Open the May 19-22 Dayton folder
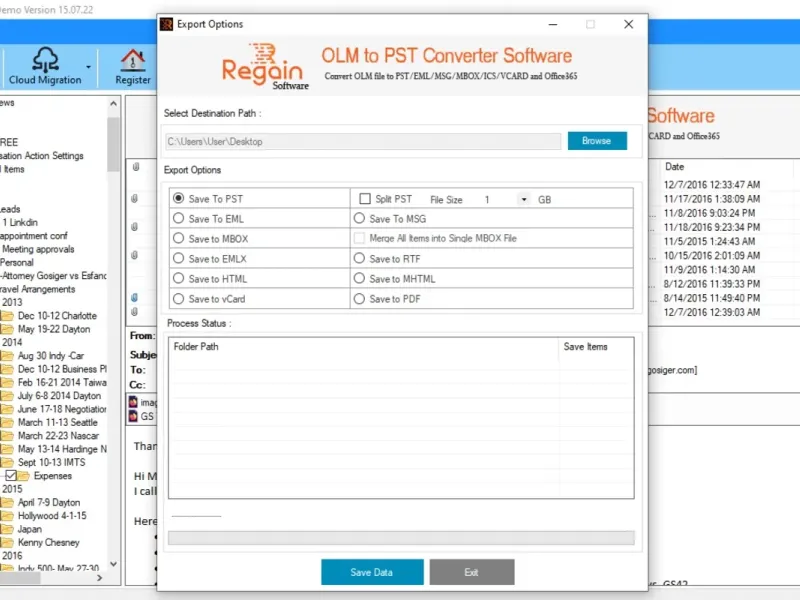This screenshot has height=600, width=800. pyautogui.click(x=54, y=329)
